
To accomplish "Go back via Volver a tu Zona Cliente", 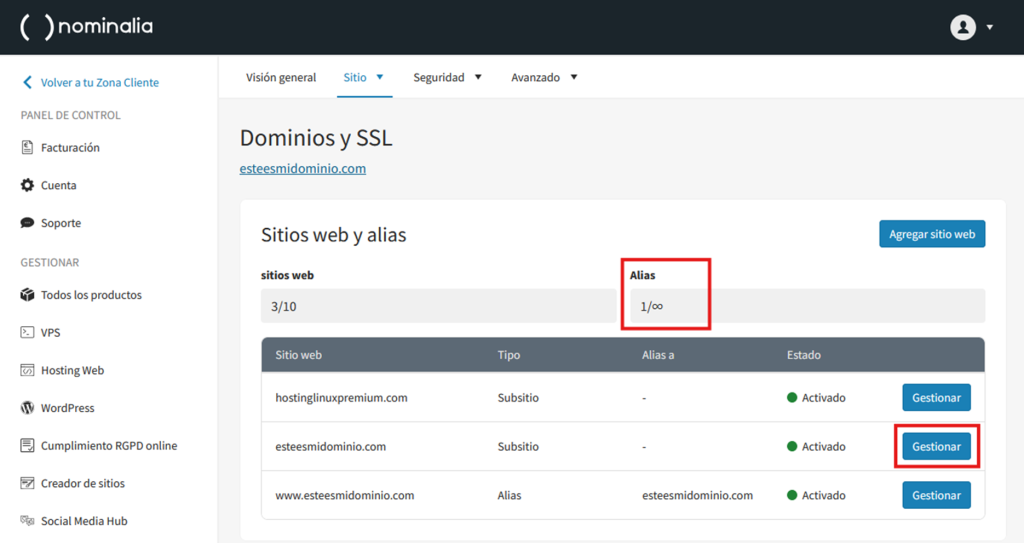I will (x=100, y=82).
